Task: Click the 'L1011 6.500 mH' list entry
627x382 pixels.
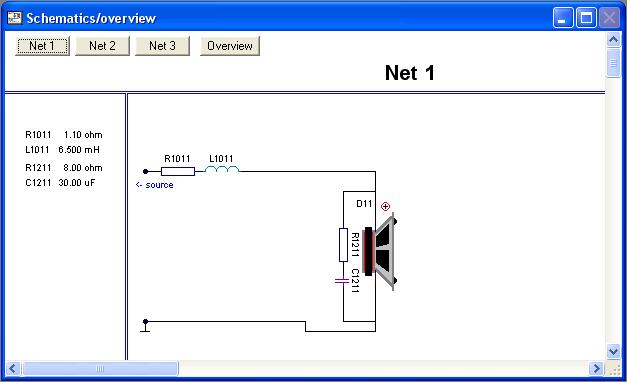Action: pos(62,150)
